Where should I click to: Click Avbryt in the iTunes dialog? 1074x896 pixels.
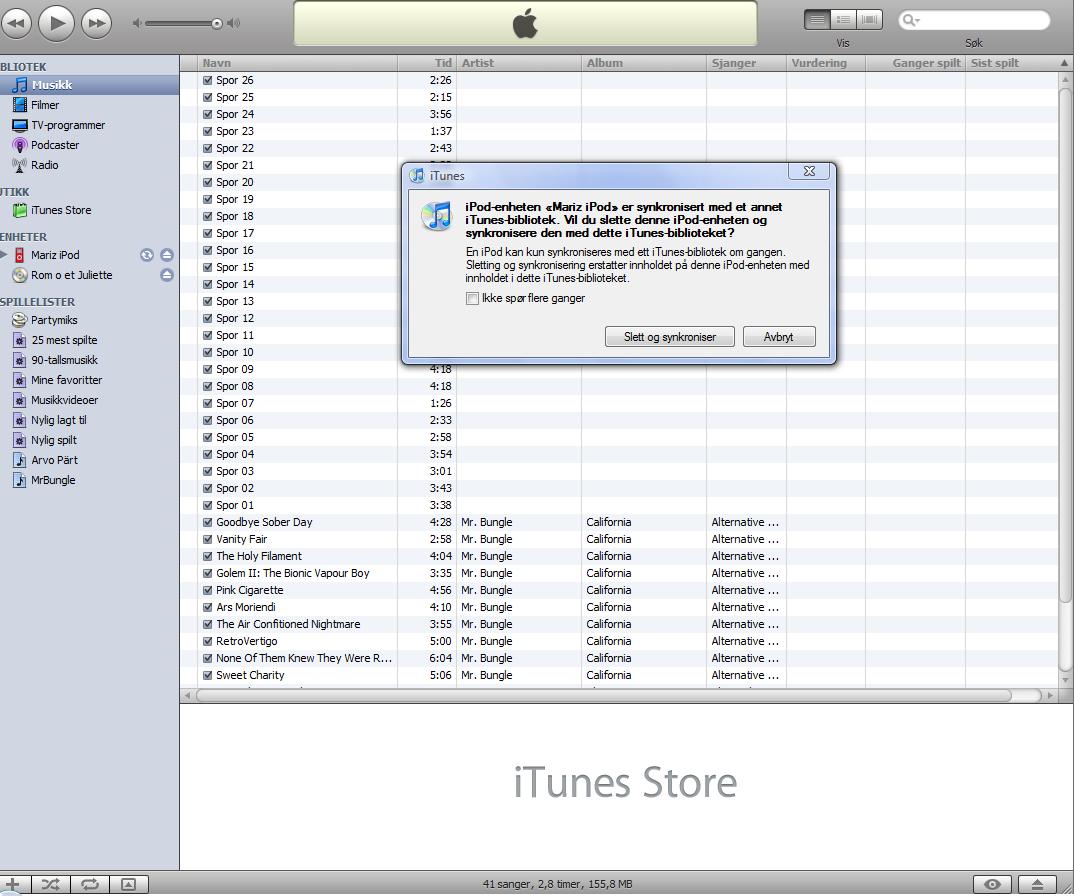click(x=779, y=336)
